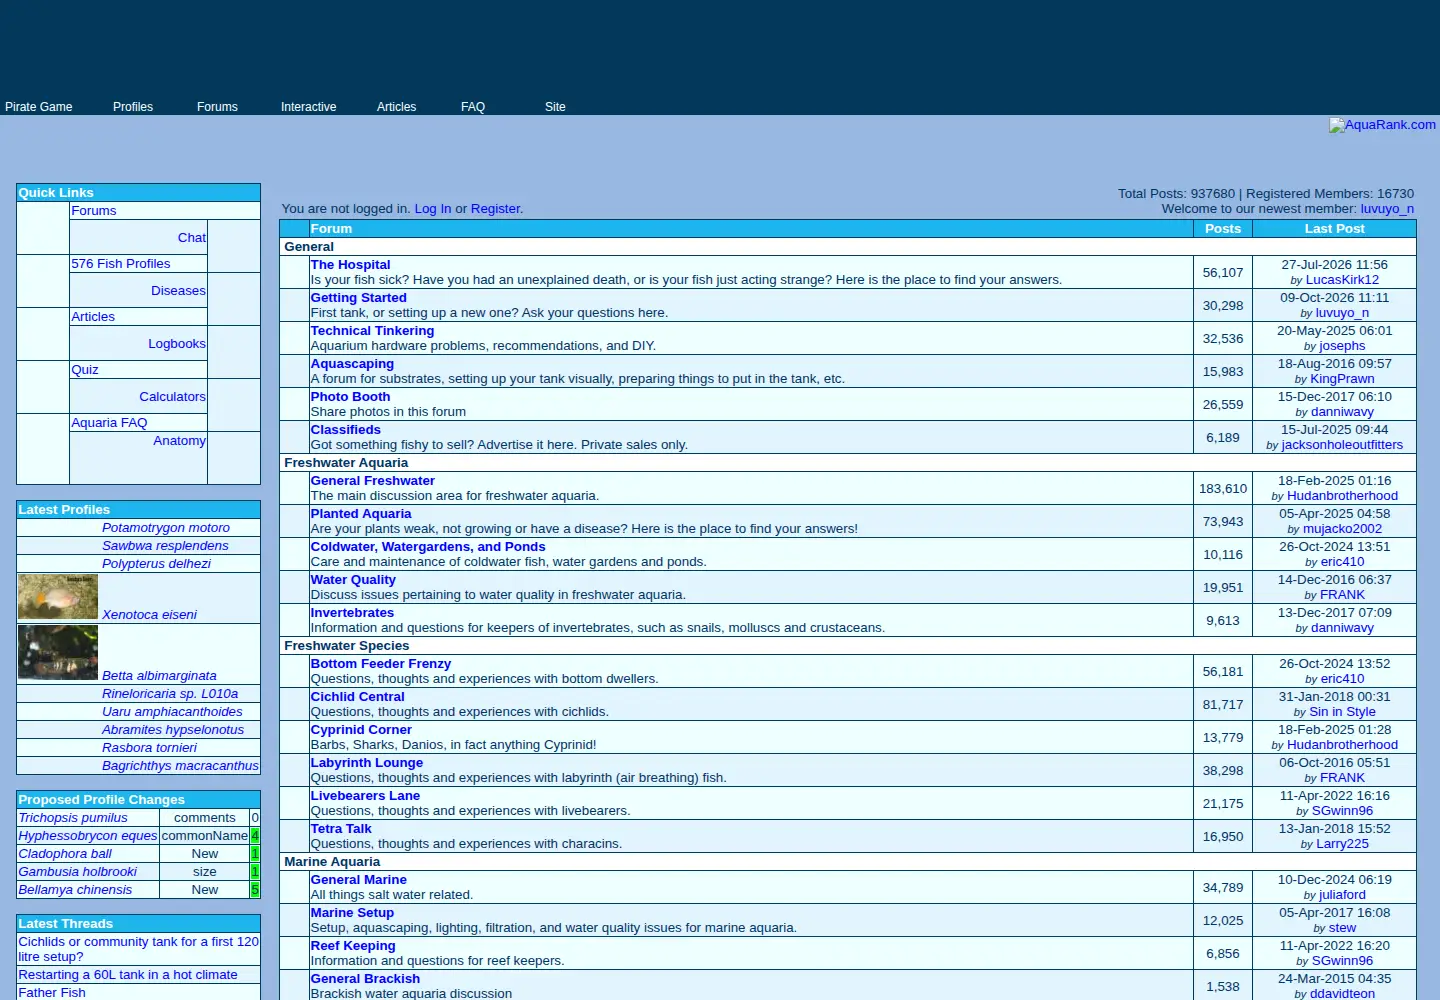
Task: Open the Interactive menu
Action: pyautogui.click(x=308, y=107)
